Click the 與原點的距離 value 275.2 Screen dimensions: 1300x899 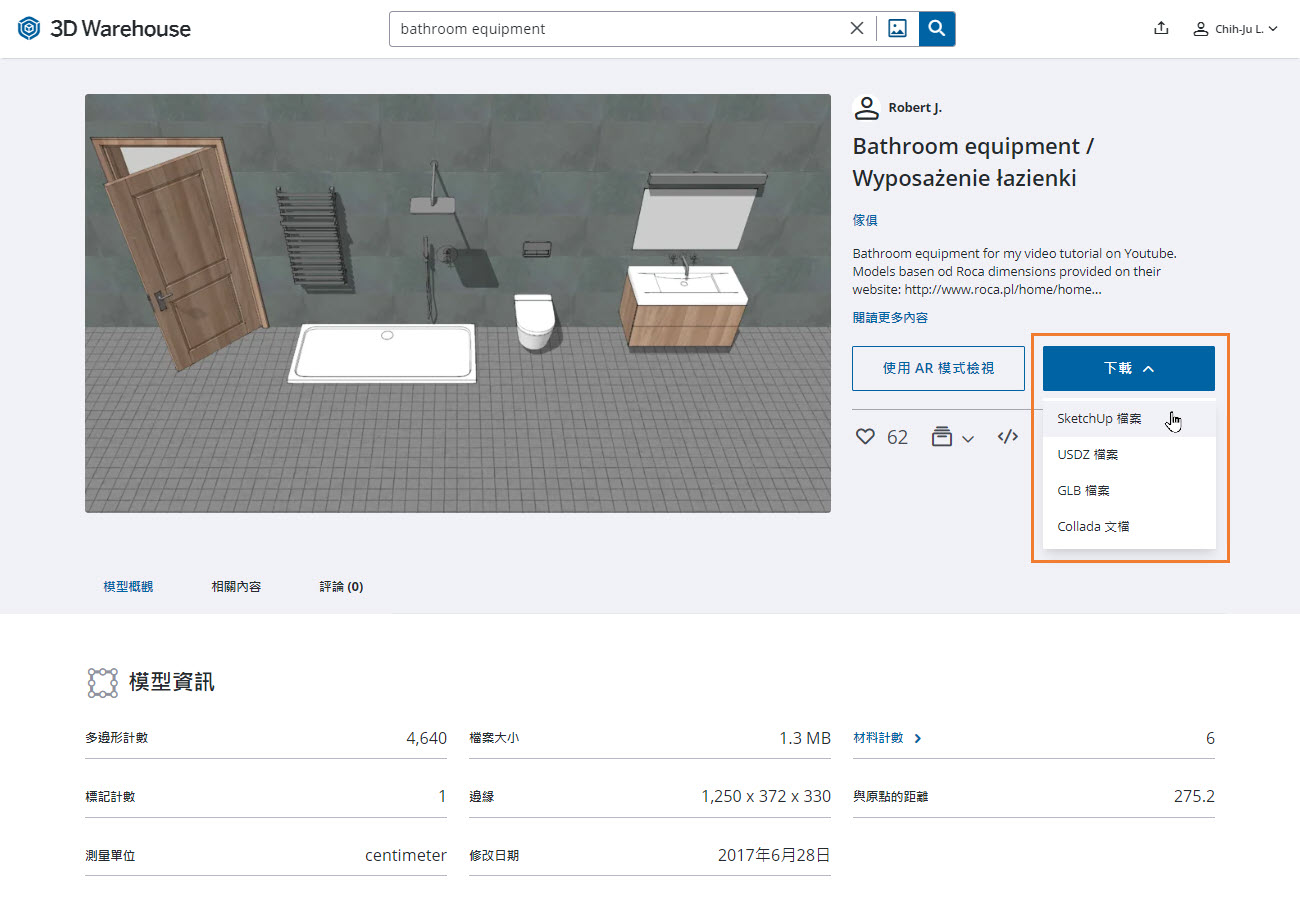tap(1194, 797)
